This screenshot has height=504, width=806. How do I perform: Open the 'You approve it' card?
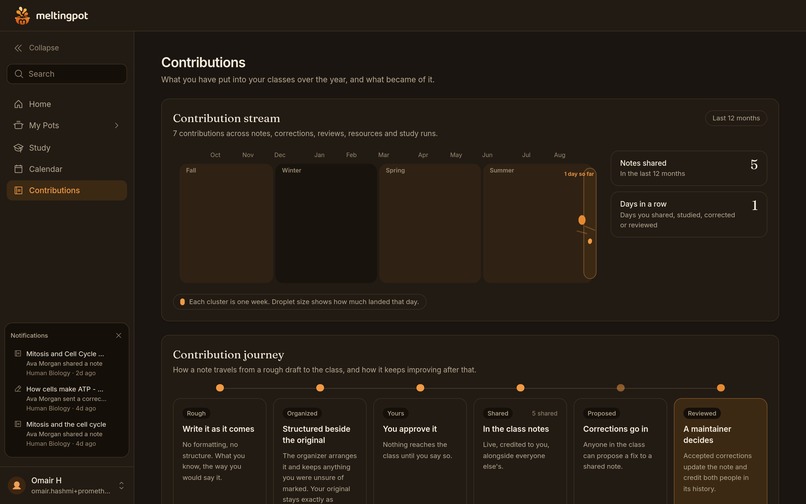point(420,451)
